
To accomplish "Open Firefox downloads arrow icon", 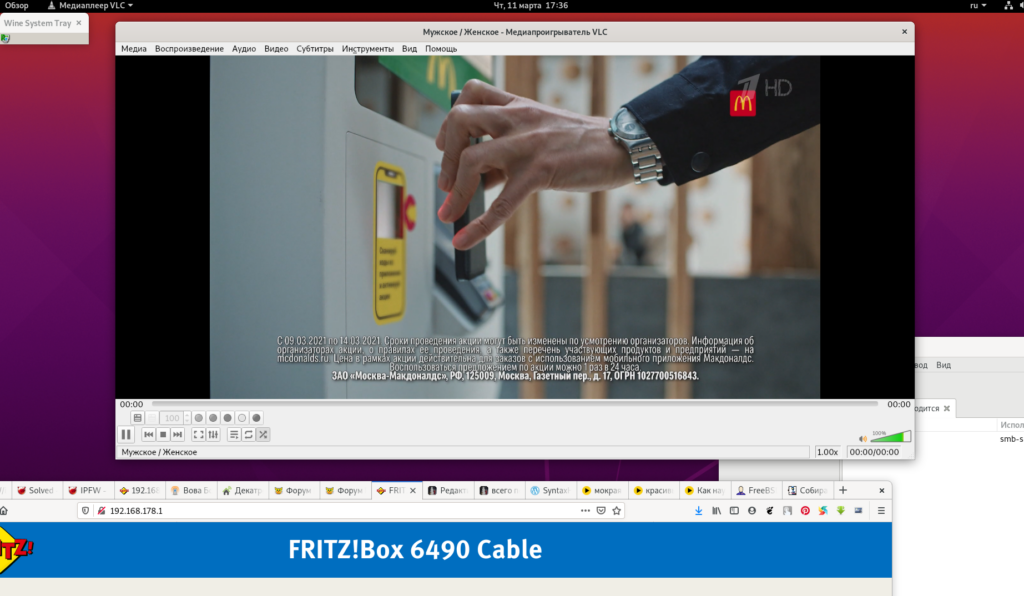I will pos(699,510).
